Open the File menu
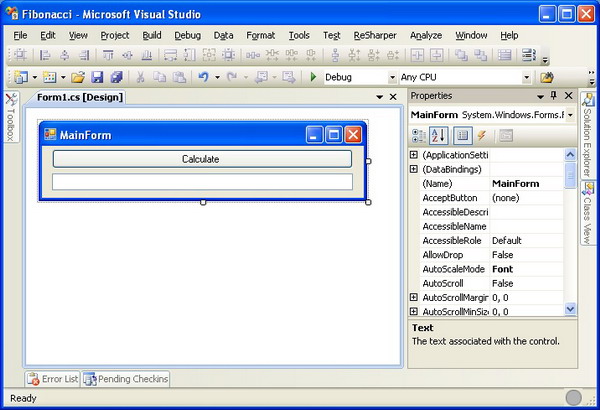Screen dimensions: 600x410 pyautogui.click(x=20, y=35)
